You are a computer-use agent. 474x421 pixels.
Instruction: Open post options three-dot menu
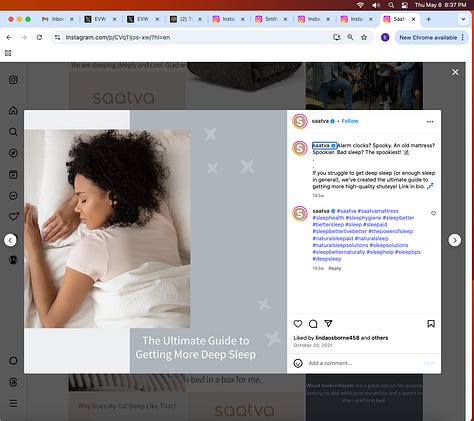[430, 122]
